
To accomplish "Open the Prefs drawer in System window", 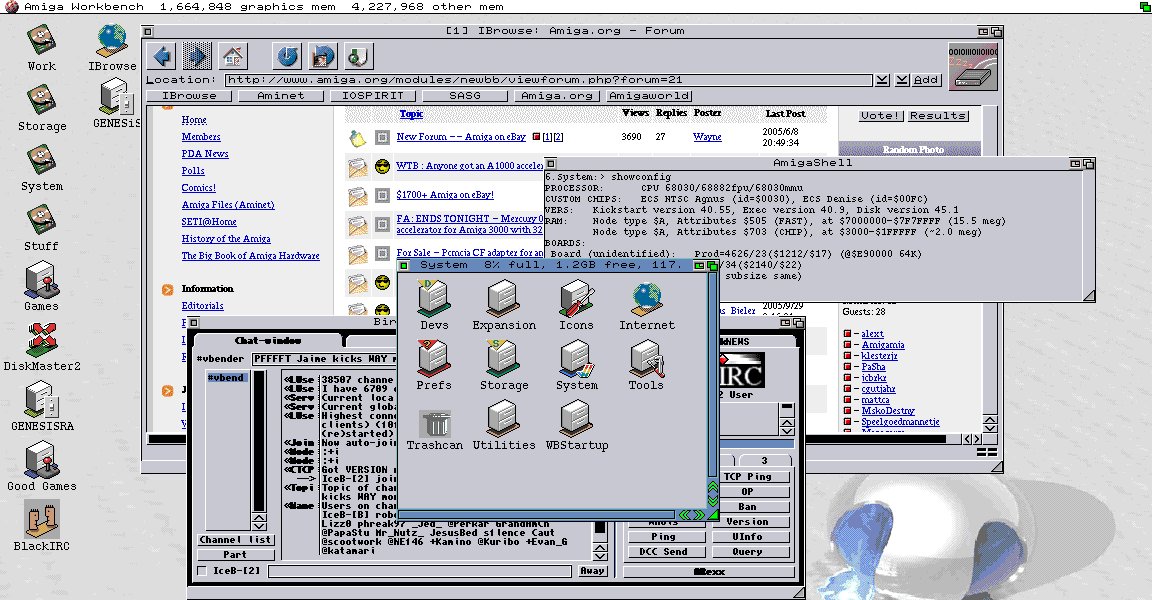I will tap(433, 366).
